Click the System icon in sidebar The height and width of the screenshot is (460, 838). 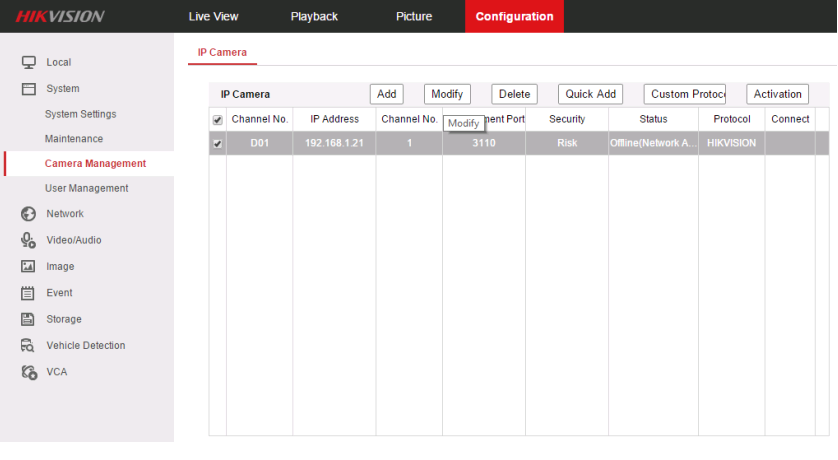click(x=29, y=89)
